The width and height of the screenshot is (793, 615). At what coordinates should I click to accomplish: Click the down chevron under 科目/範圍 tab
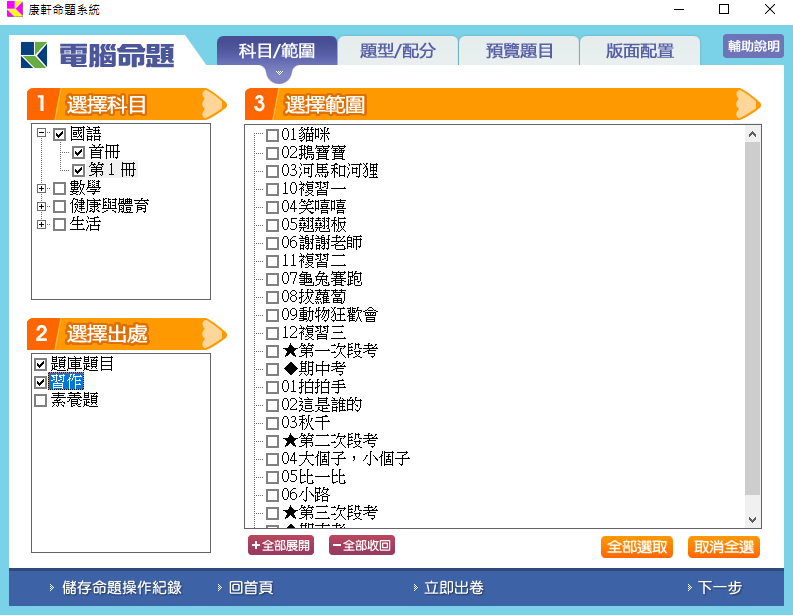280,73
